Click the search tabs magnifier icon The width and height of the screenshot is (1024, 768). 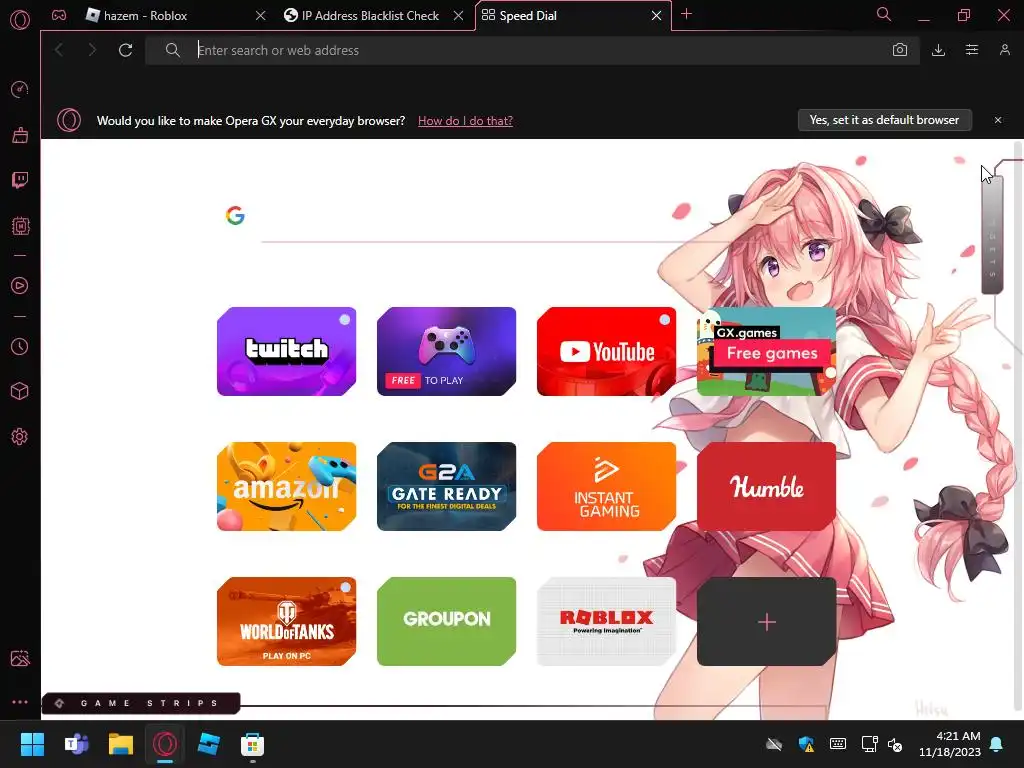pos(884,14)
